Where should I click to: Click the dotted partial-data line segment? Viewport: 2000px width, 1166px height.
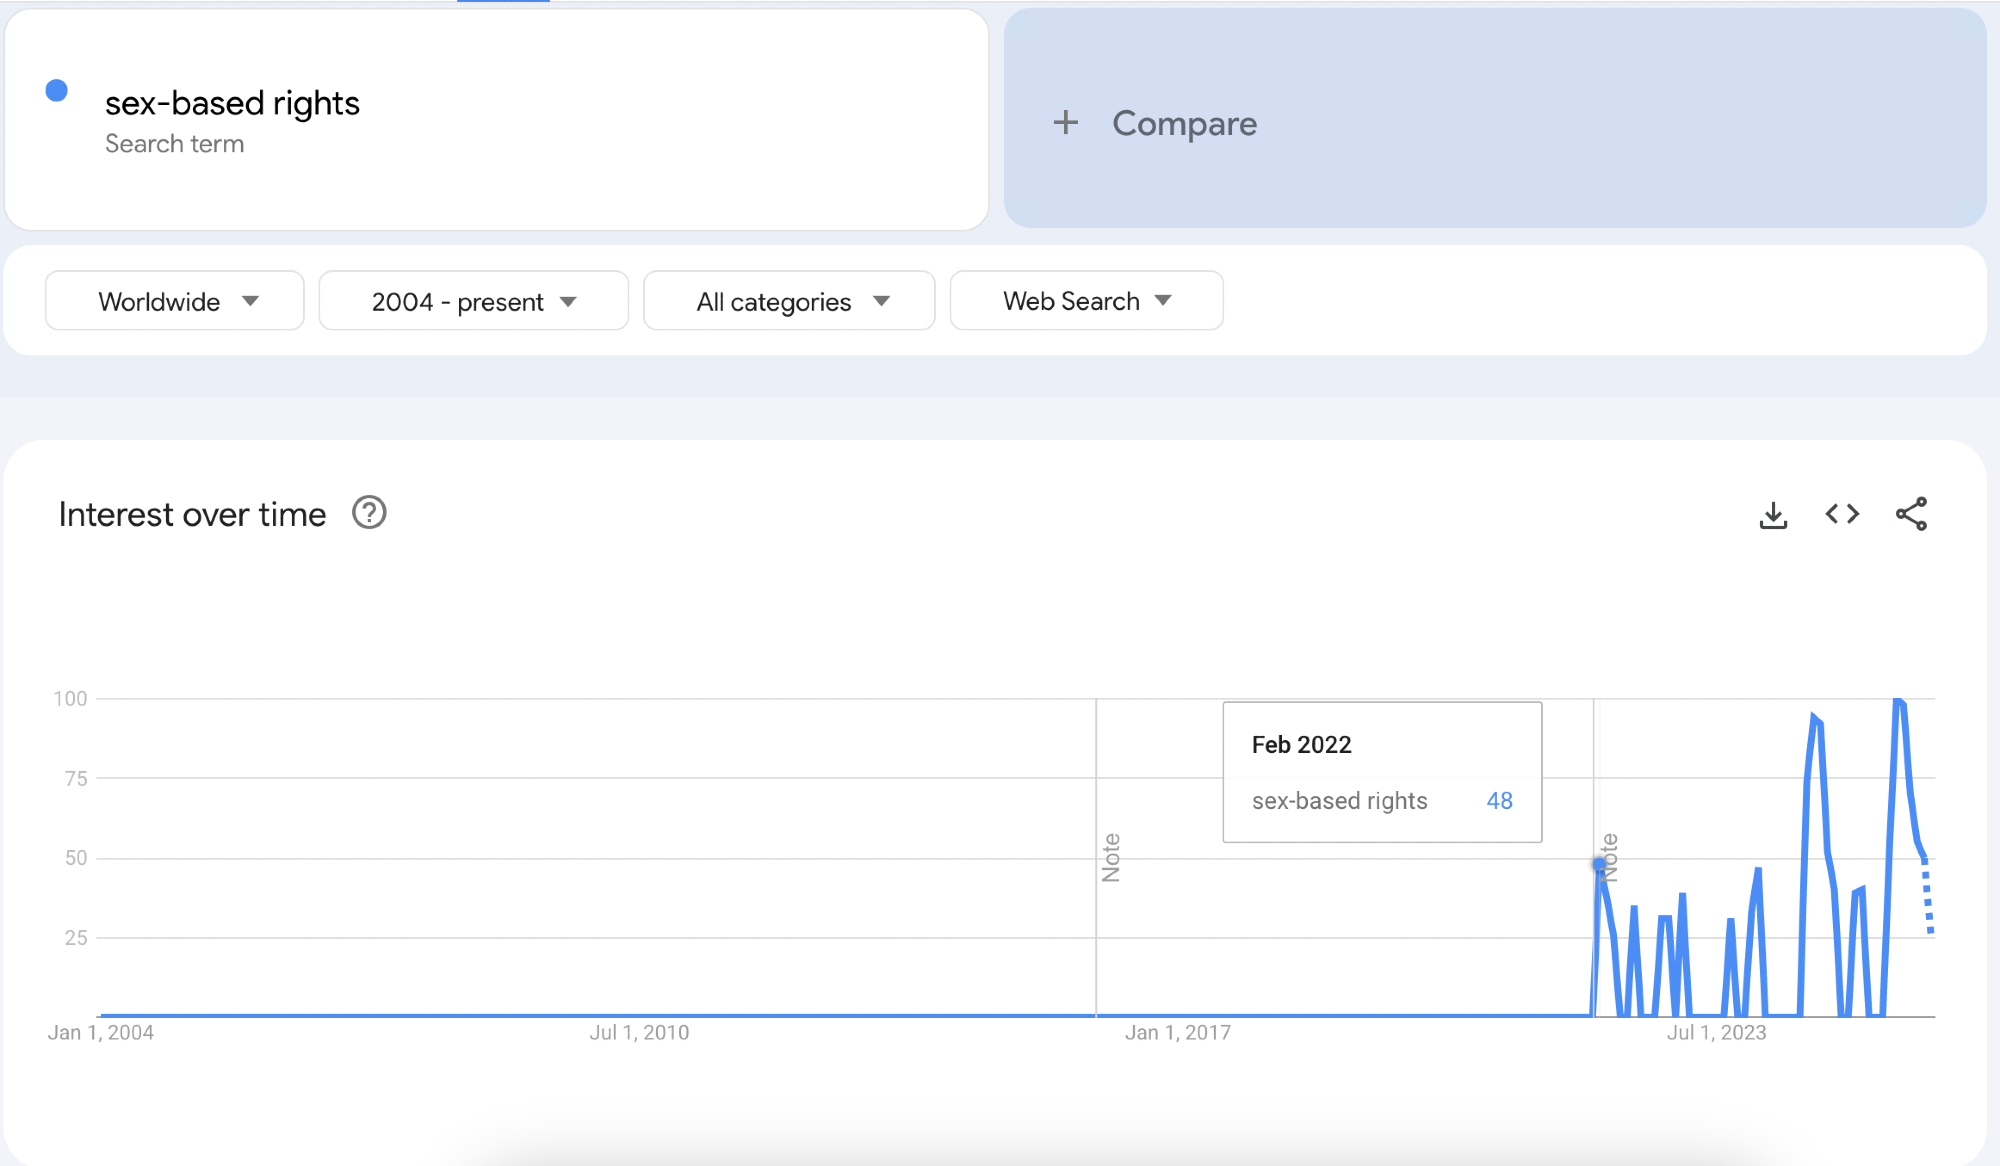(x=1927, y=897)
